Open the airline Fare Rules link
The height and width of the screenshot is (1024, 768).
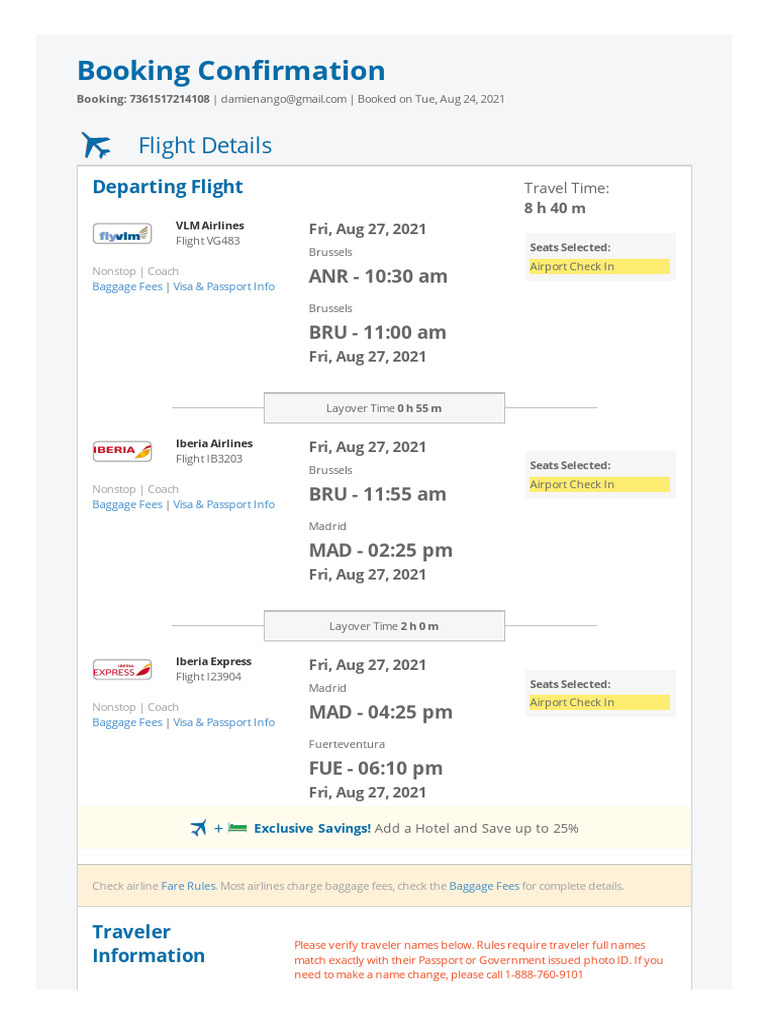click(x=188, y=886)
